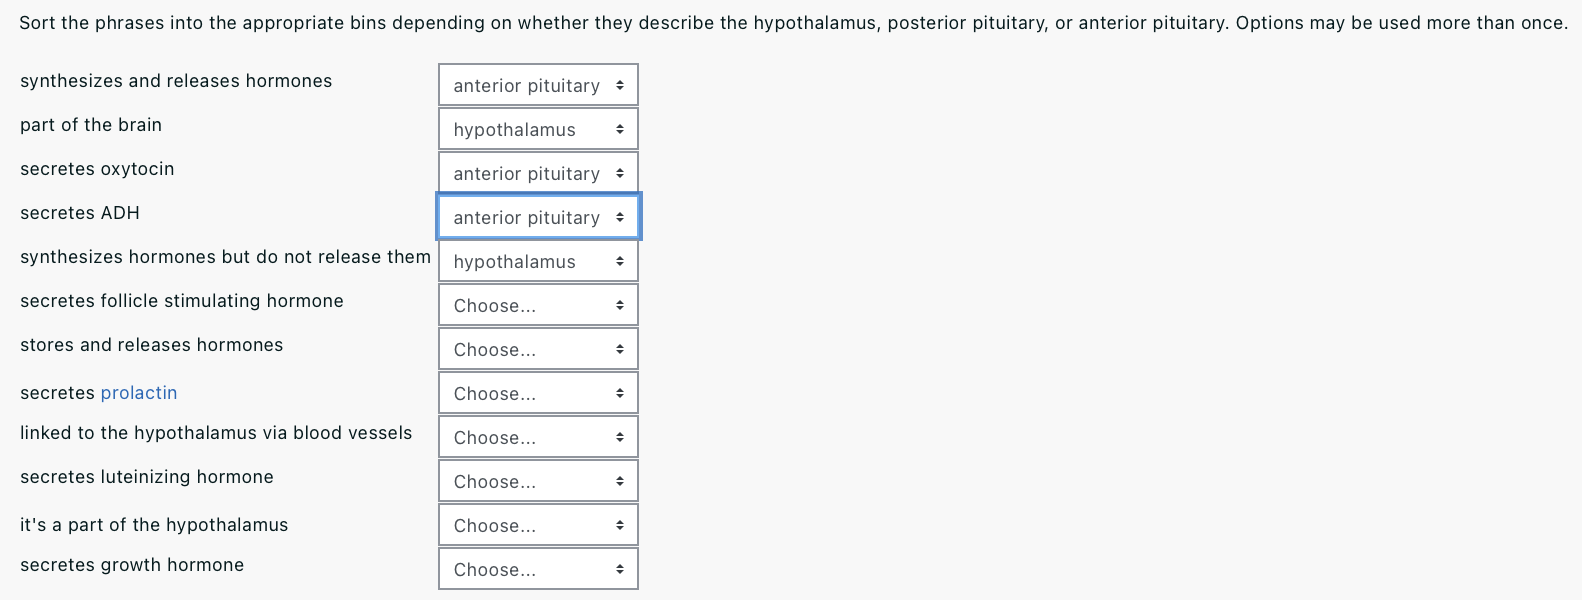
Task: Open dropdown for 'part of the brain'
Action: [538, 129]
